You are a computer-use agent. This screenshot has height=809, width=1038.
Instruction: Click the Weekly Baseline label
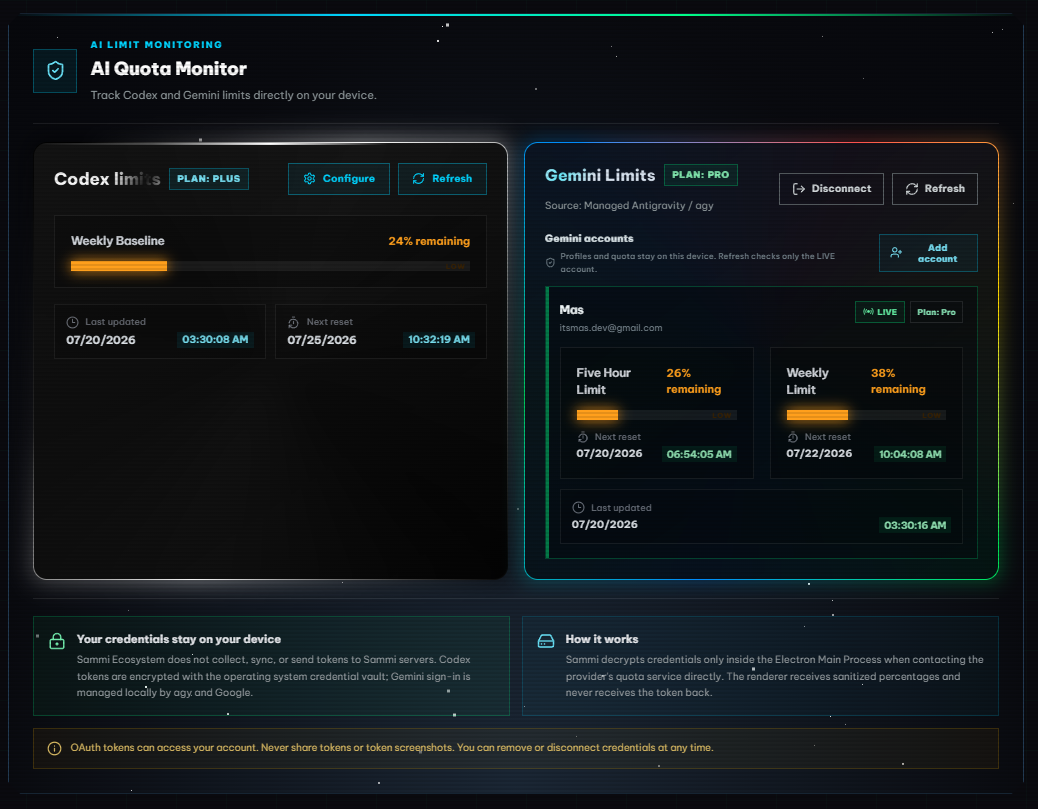click(x=118, y=241)
